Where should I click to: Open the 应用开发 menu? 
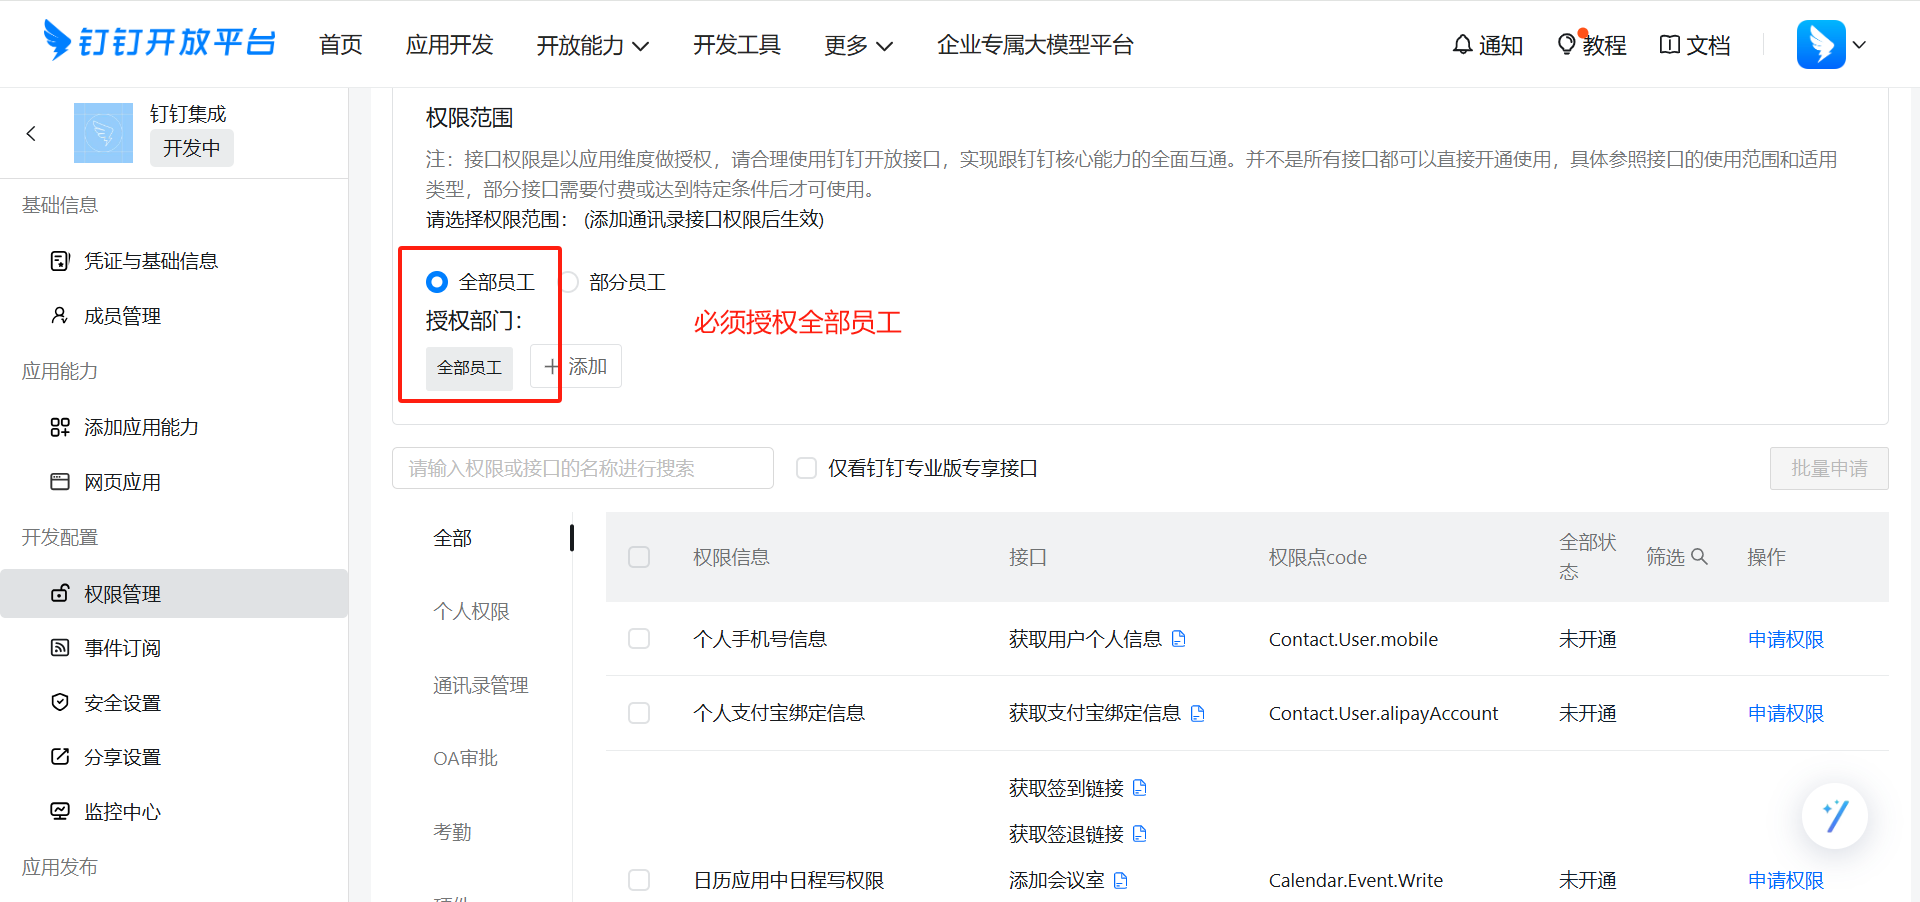[x=449, y=45]
